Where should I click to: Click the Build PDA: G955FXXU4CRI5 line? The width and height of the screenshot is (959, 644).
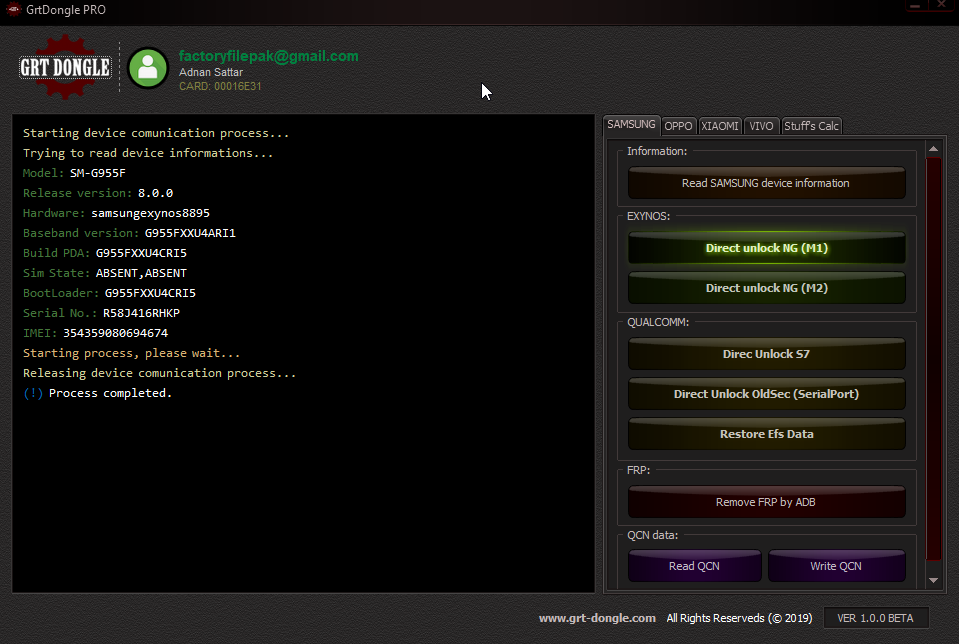tap(105, 253)
